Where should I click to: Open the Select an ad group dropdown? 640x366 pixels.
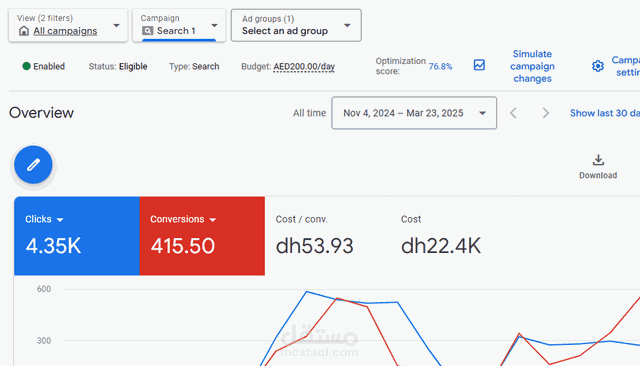pos(296,25)
